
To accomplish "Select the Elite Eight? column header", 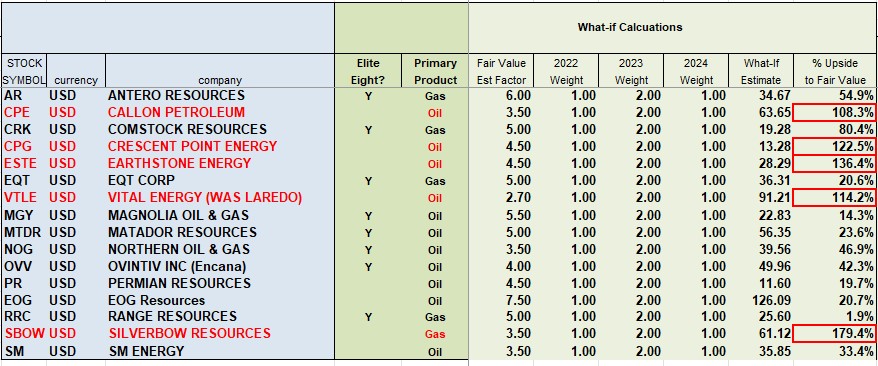I will (x=368, y=71).
